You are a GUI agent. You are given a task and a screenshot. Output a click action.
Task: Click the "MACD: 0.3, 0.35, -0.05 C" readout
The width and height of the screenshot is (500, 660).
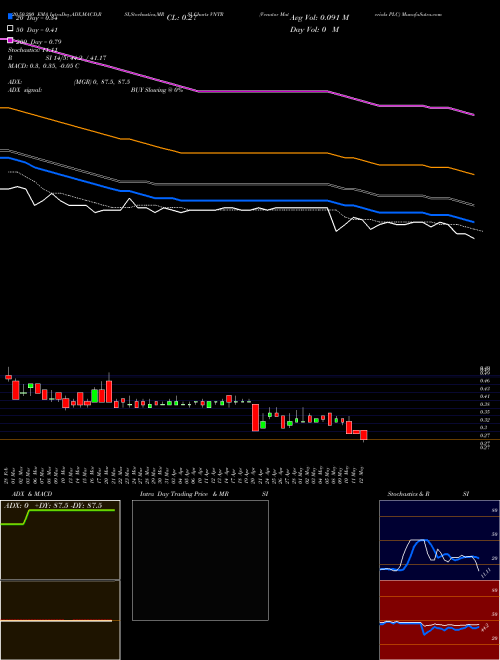(44, 66)
